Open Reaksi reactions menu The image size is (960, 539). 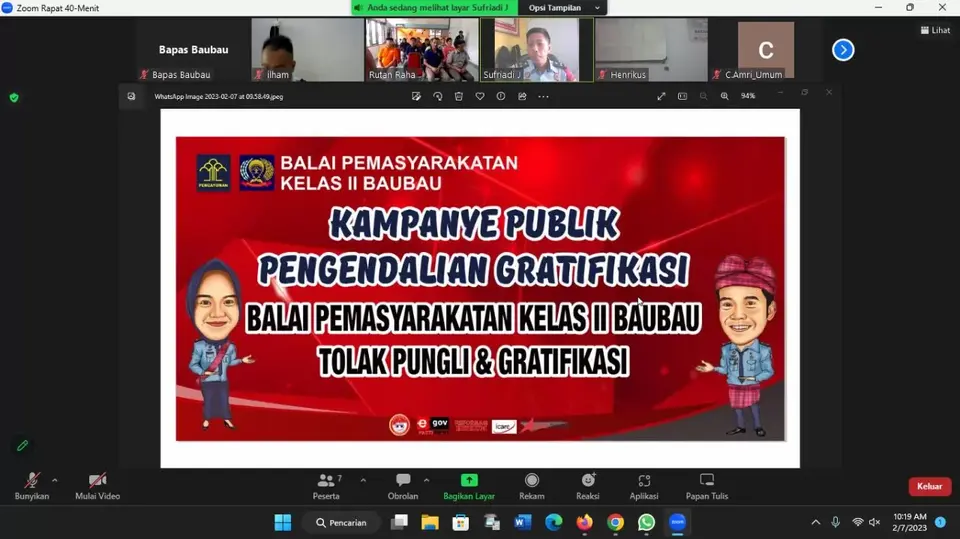tap(588, 486)
